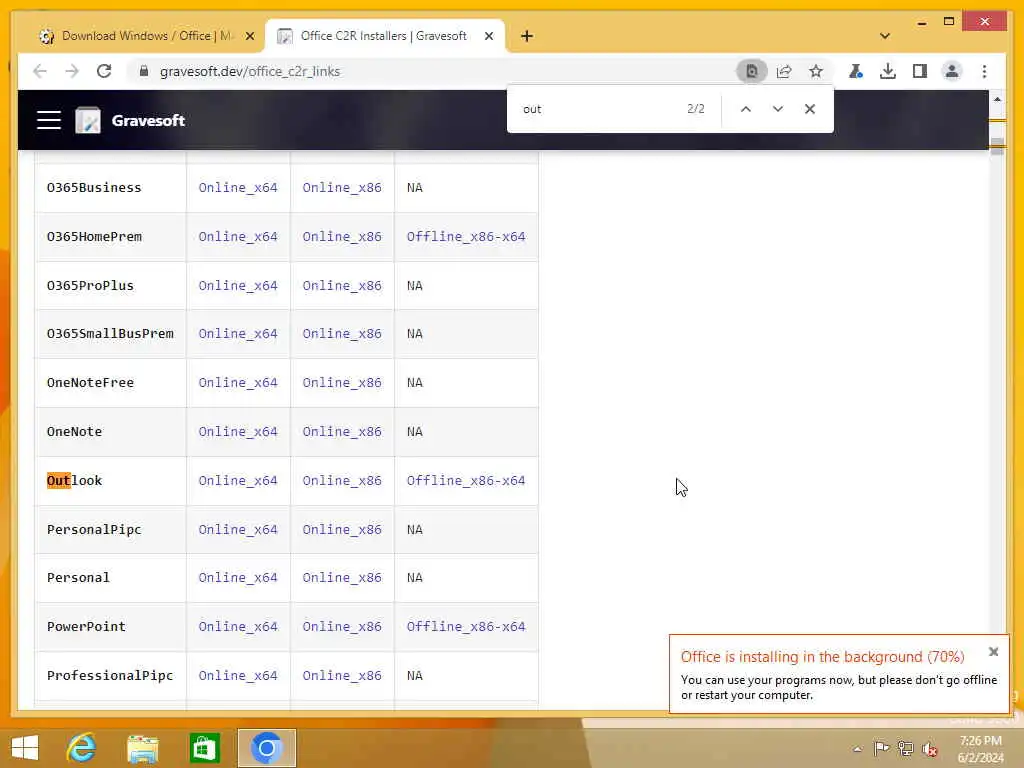Open PowerPoint Online_x64 link
This screenshot has height=768, width=1024.
click(238, 626)
